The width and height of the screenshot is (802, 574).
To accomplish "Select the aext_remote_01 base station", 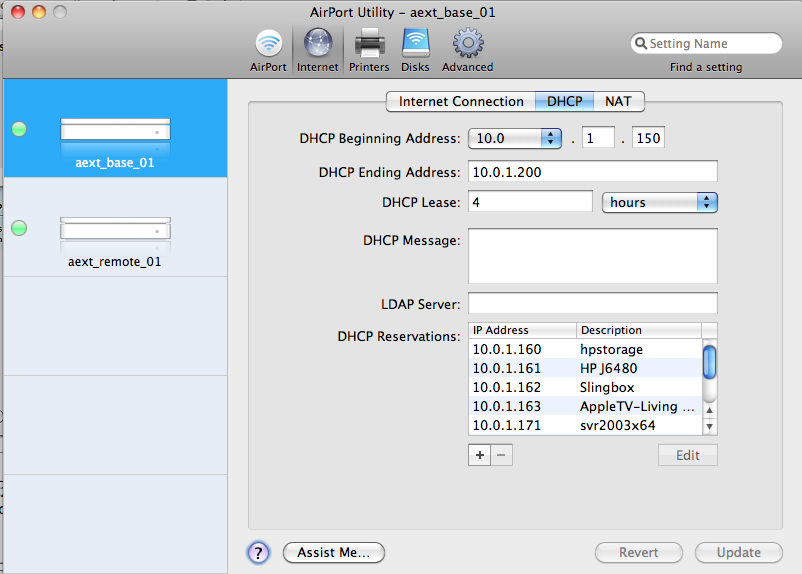I will 116,227.
